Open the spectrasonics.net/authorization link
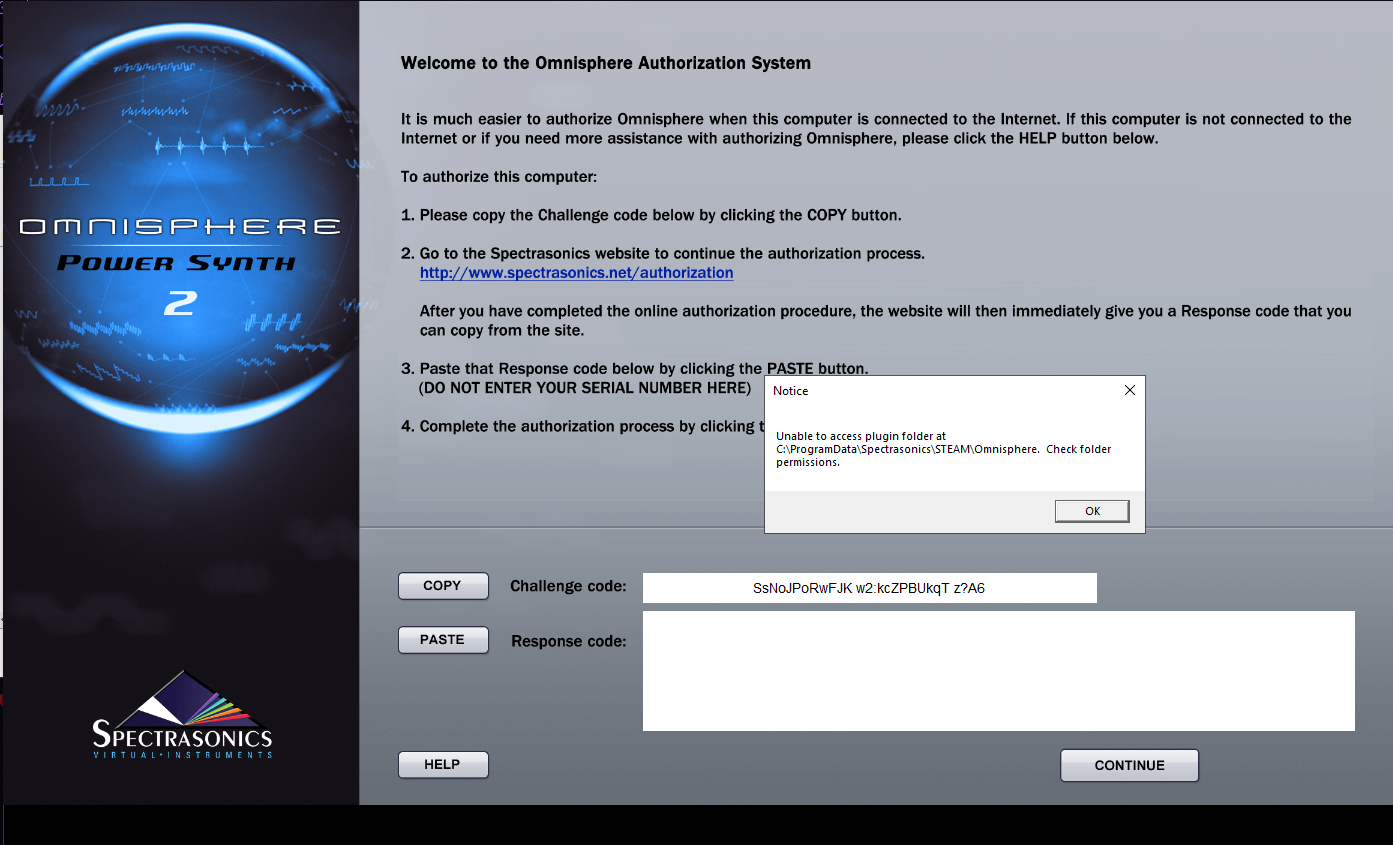The height and width of the screenshot is (845, 1393). point(576,273)
